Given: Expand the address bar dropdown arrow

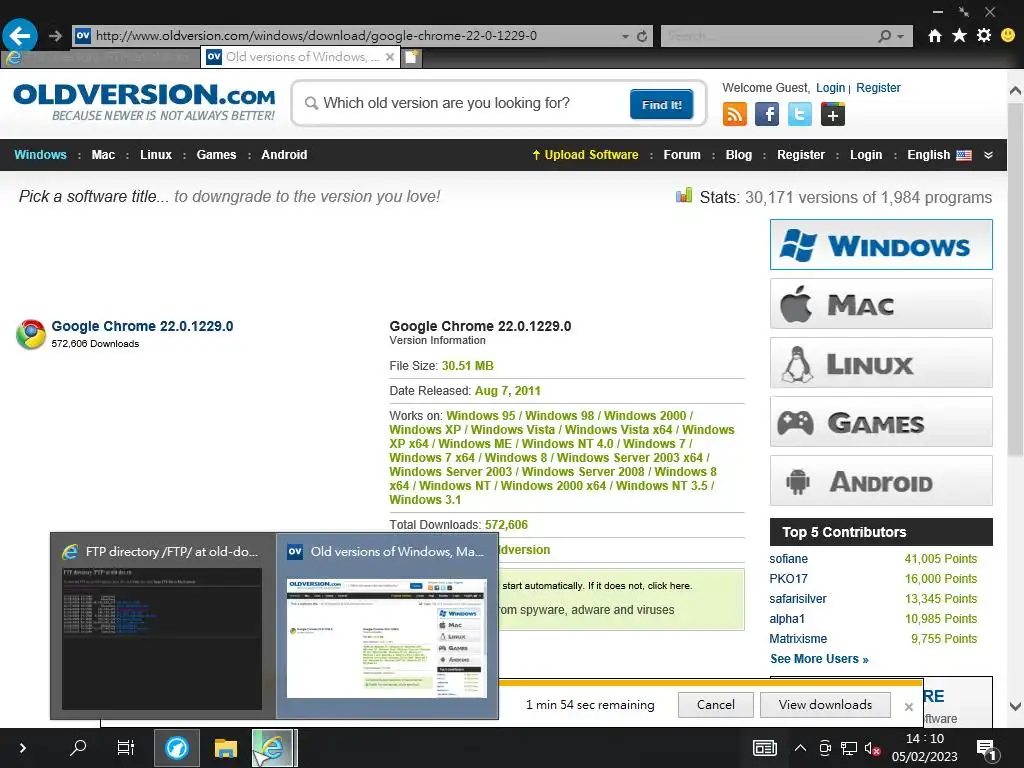Looking at the screenshot, I should tap(625, 37).
